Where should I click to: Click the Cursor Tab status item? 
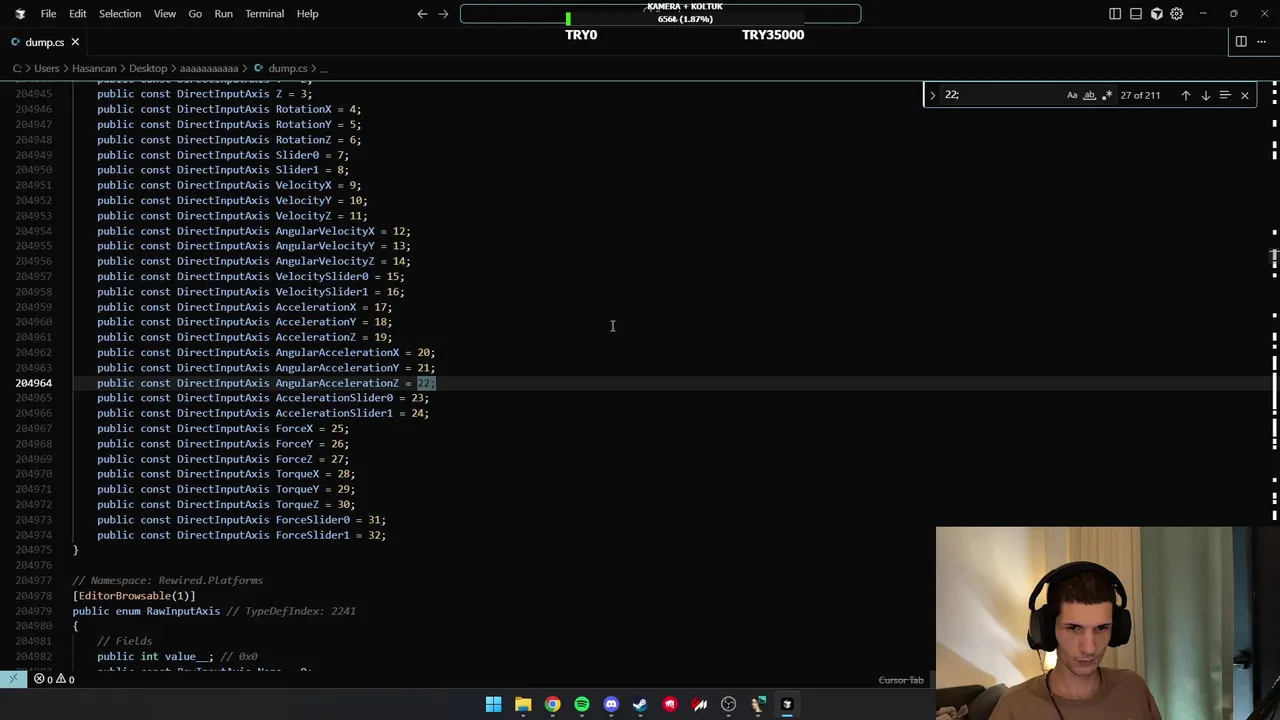(901, 680)
